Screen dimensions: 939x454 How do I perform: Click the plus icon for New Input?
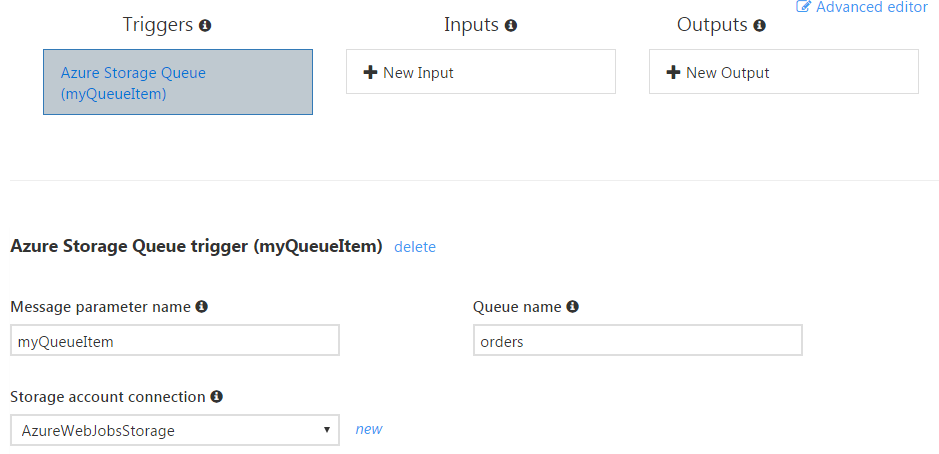[370, 73]
